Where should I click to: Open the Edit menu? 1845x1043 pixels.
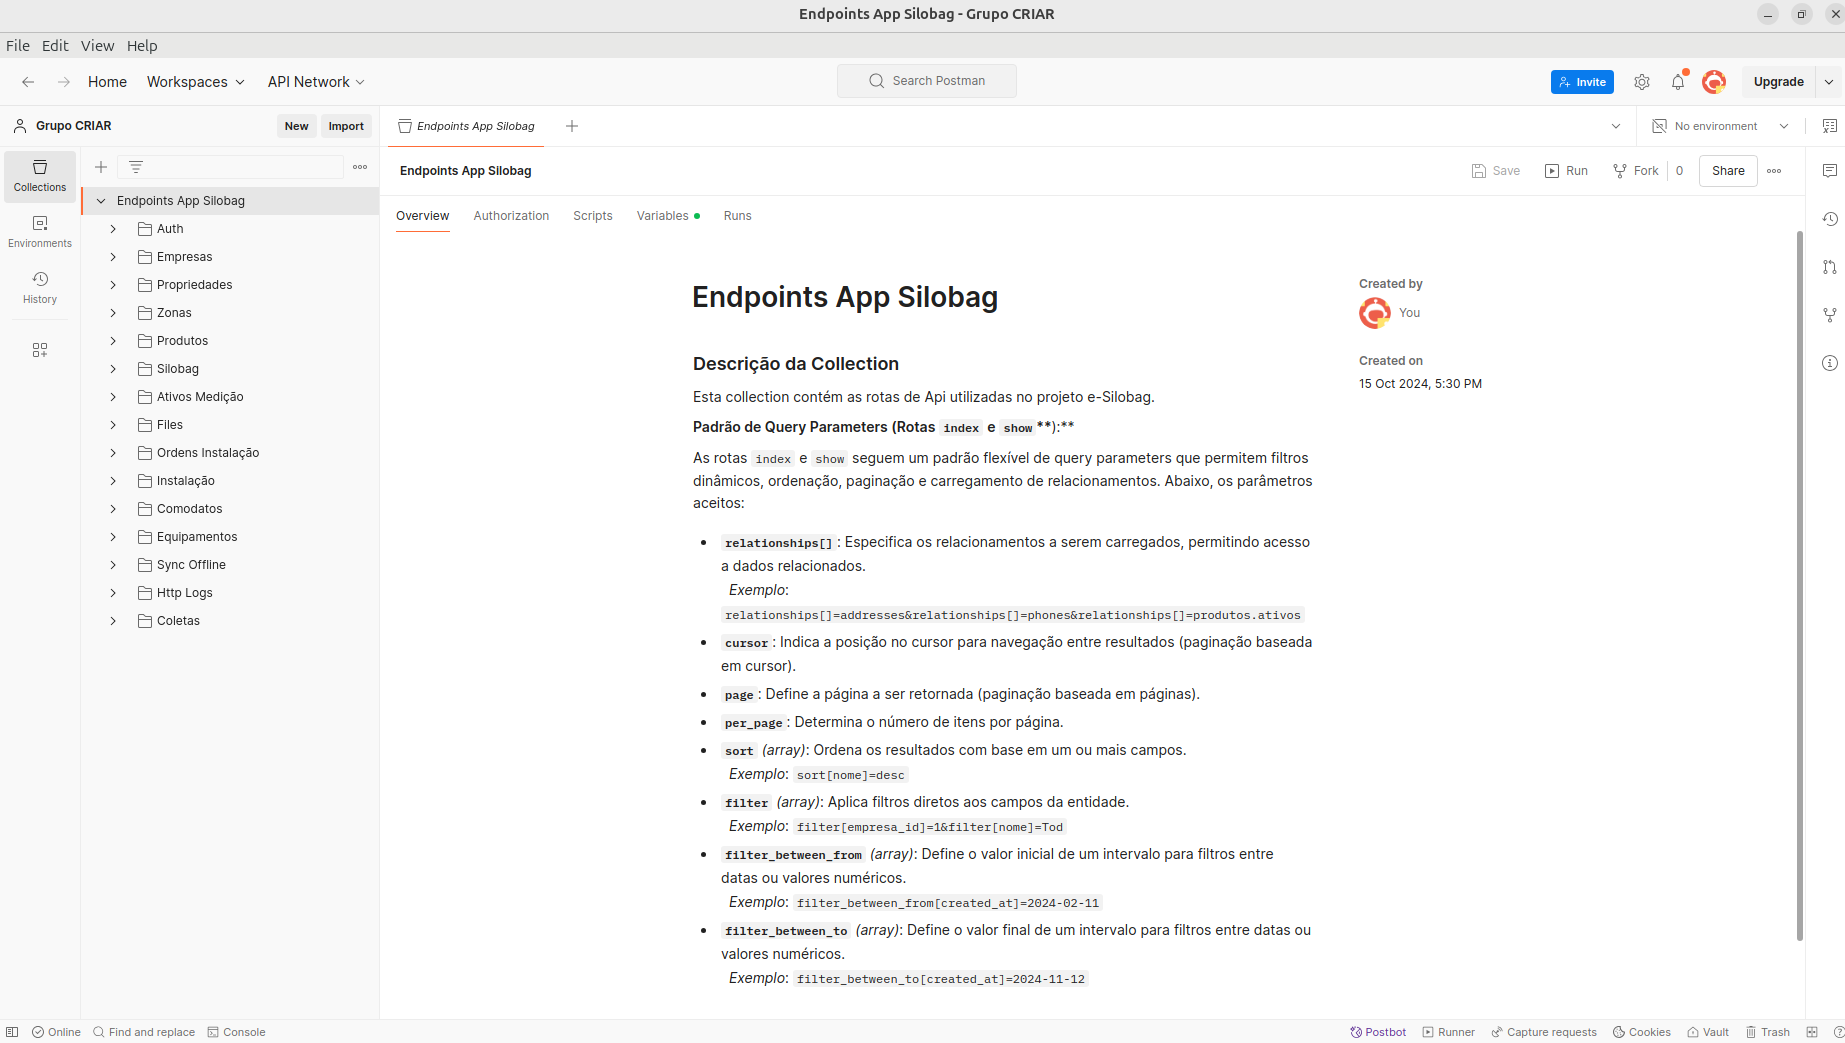[55, 46]
